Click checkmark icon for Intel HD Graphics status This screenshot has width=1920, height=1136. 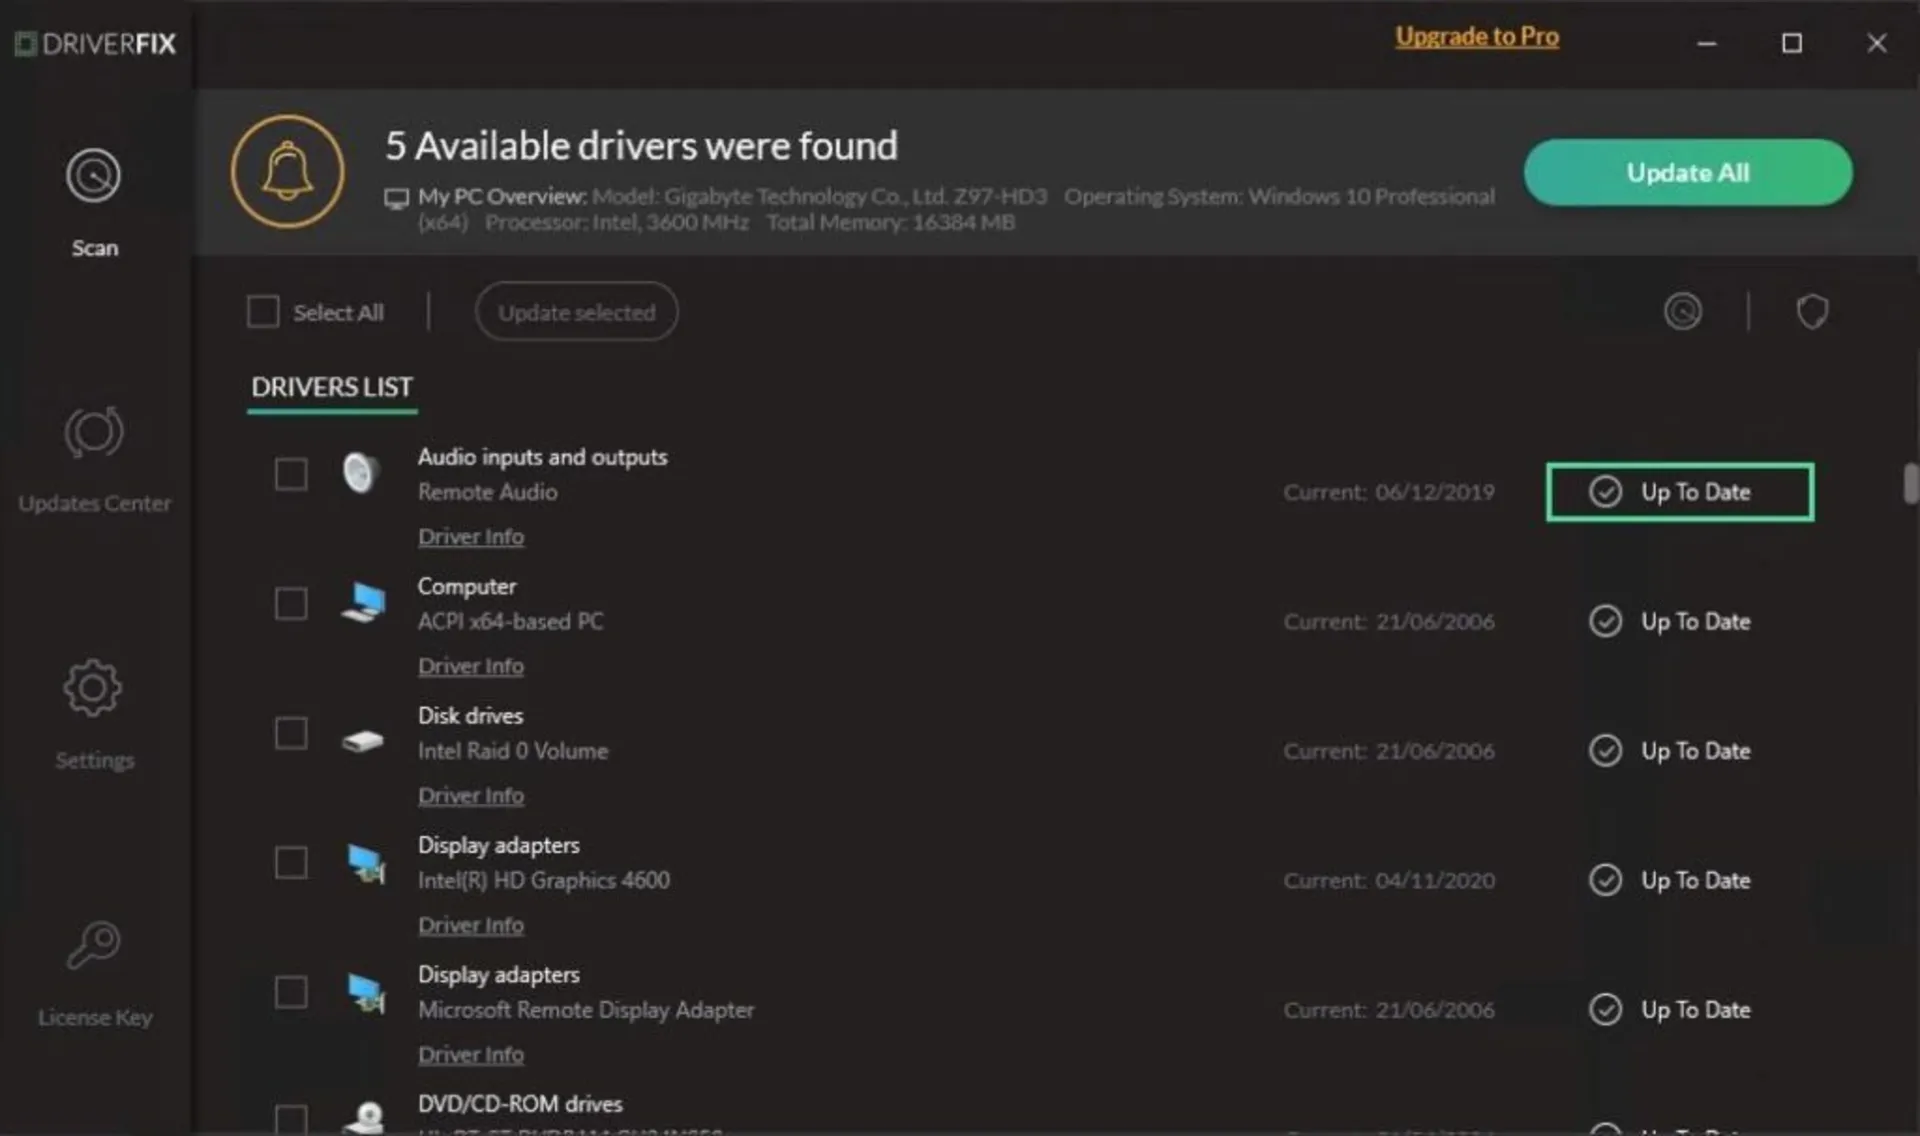1605,880
